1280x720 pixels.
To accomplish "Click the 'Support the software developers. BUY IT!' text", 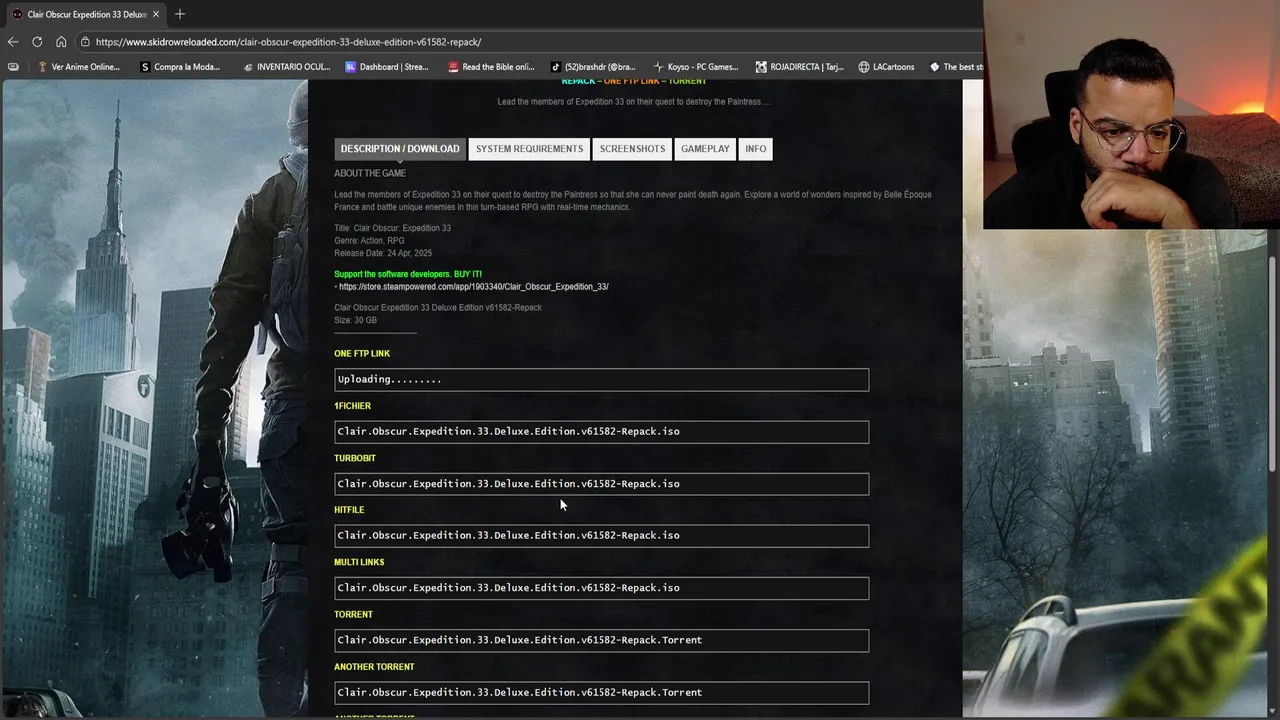I will [408, 274].
